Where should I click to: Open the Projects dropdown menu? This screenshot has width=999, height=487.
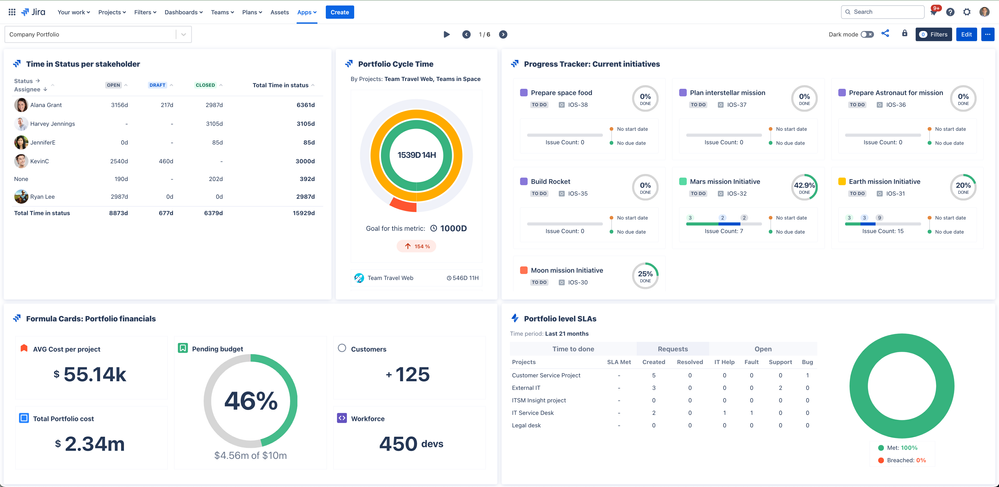pos(112,12)
